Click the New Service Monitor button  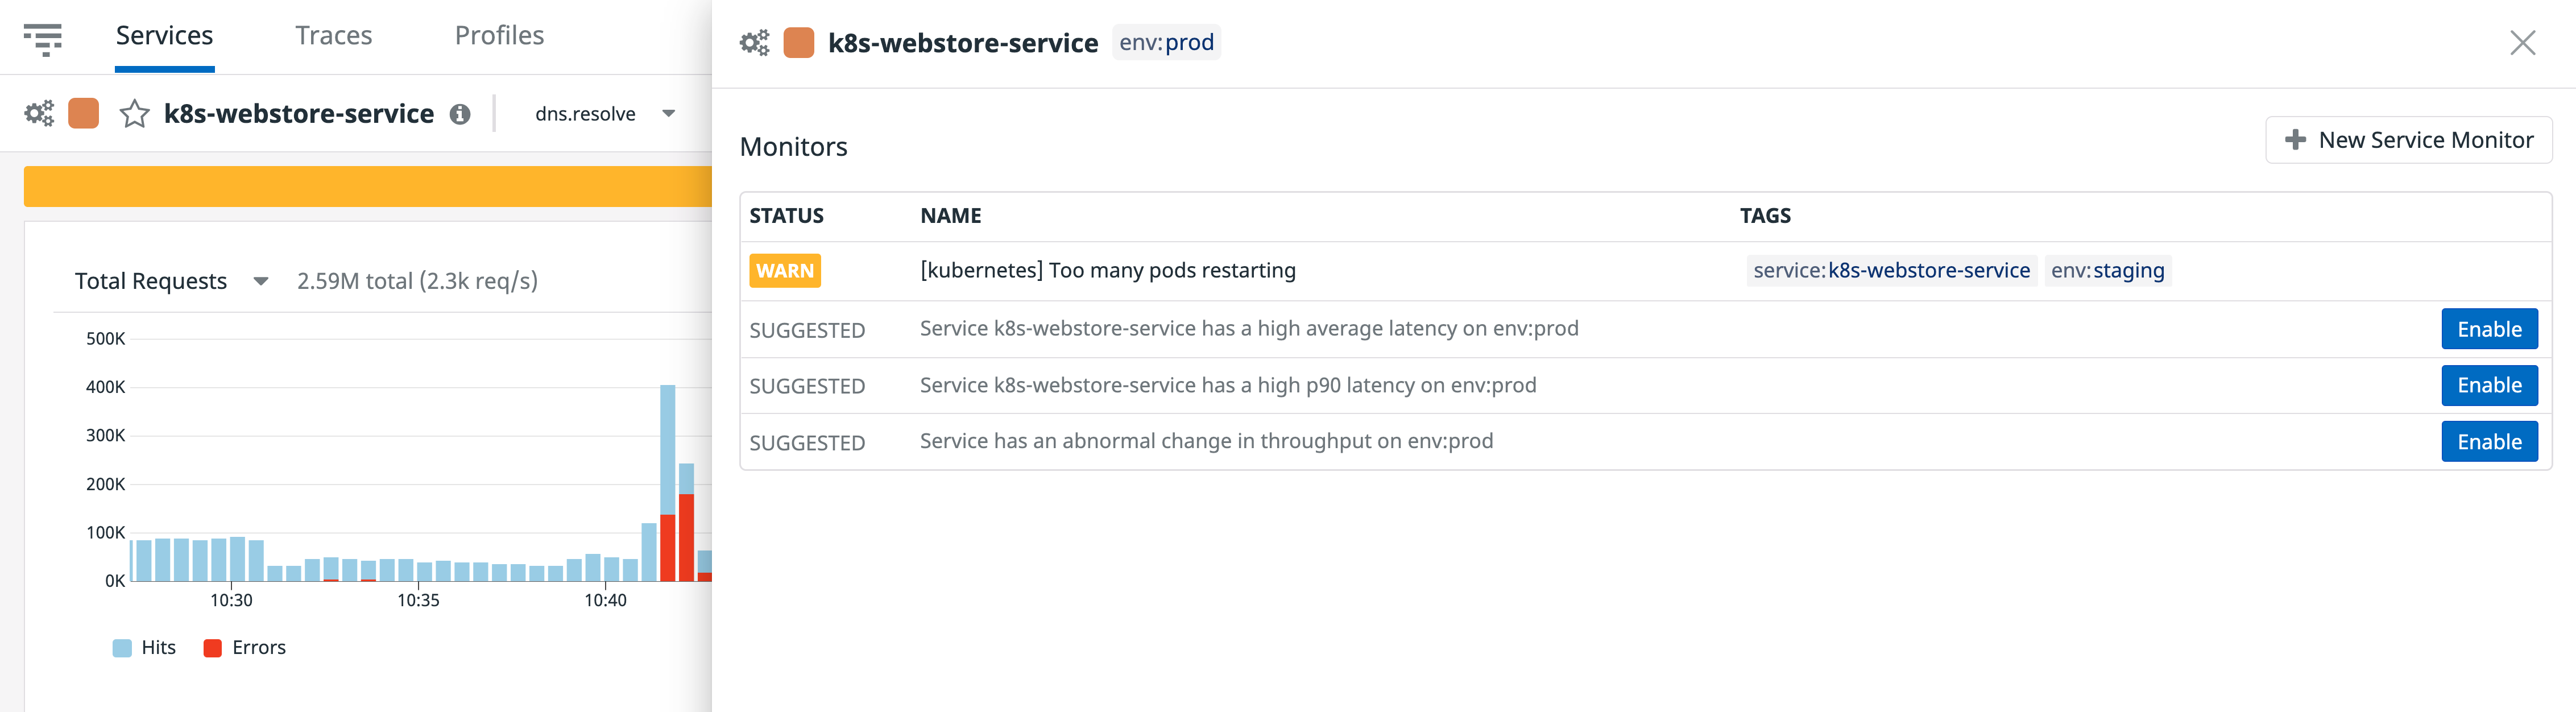click(x=2409, y=139)
